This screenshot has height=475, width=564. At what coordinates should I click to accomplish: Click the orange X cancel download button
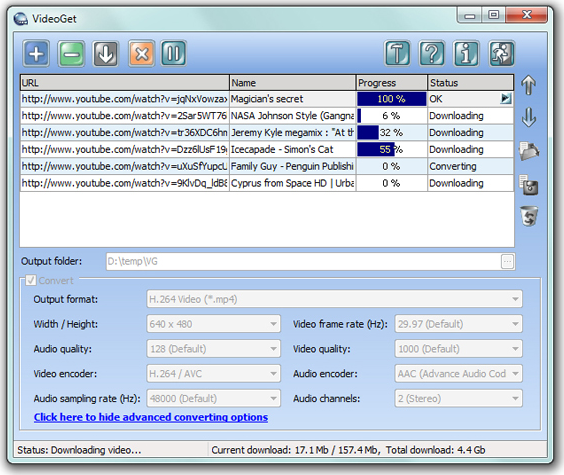pyautogui.click(x=141, y=54)
